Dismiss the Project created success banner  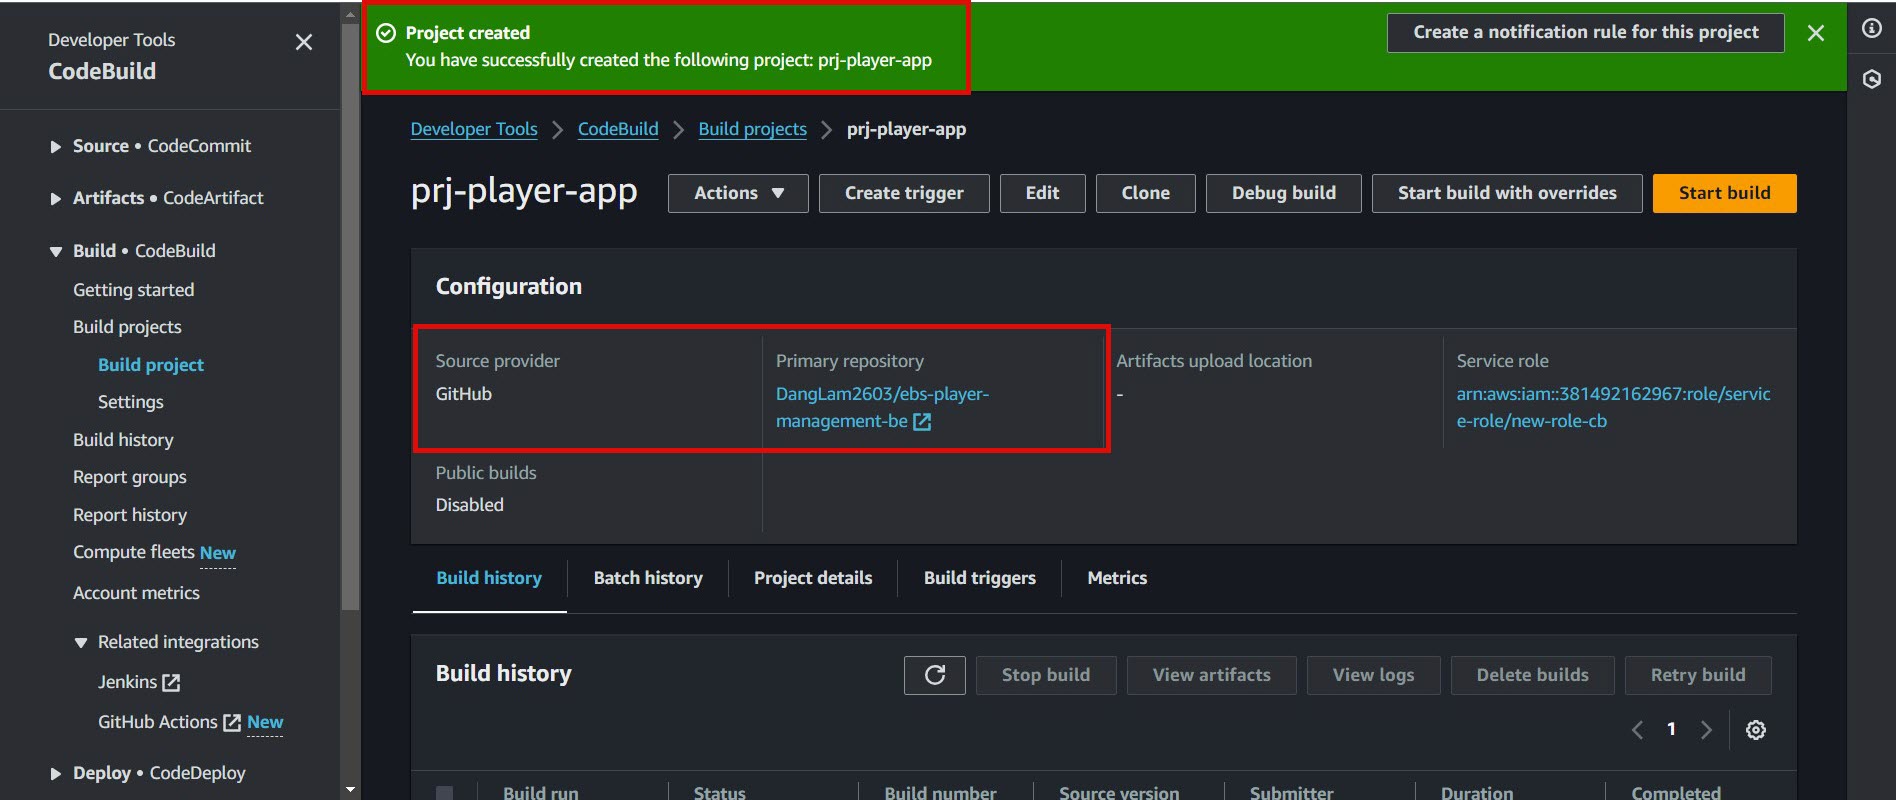click(1816, 33)
